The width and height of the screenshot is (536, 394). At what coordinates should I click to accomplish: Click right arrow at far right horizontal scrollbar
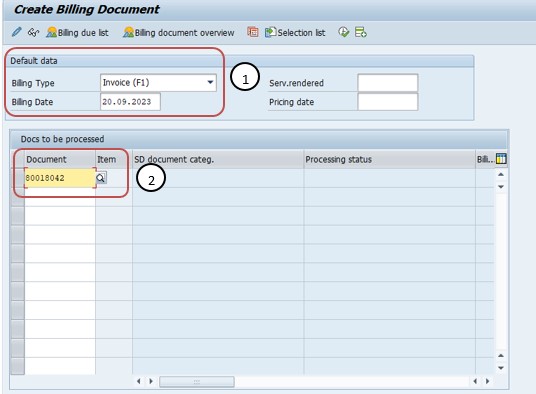[487, 381]
